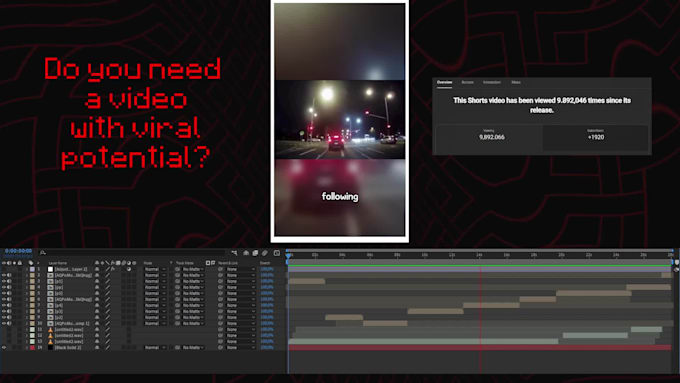Click the blue current time indicator playhead
Image resolution: width=680 pixels, height=383 pixels.
(x=288, y=256)
